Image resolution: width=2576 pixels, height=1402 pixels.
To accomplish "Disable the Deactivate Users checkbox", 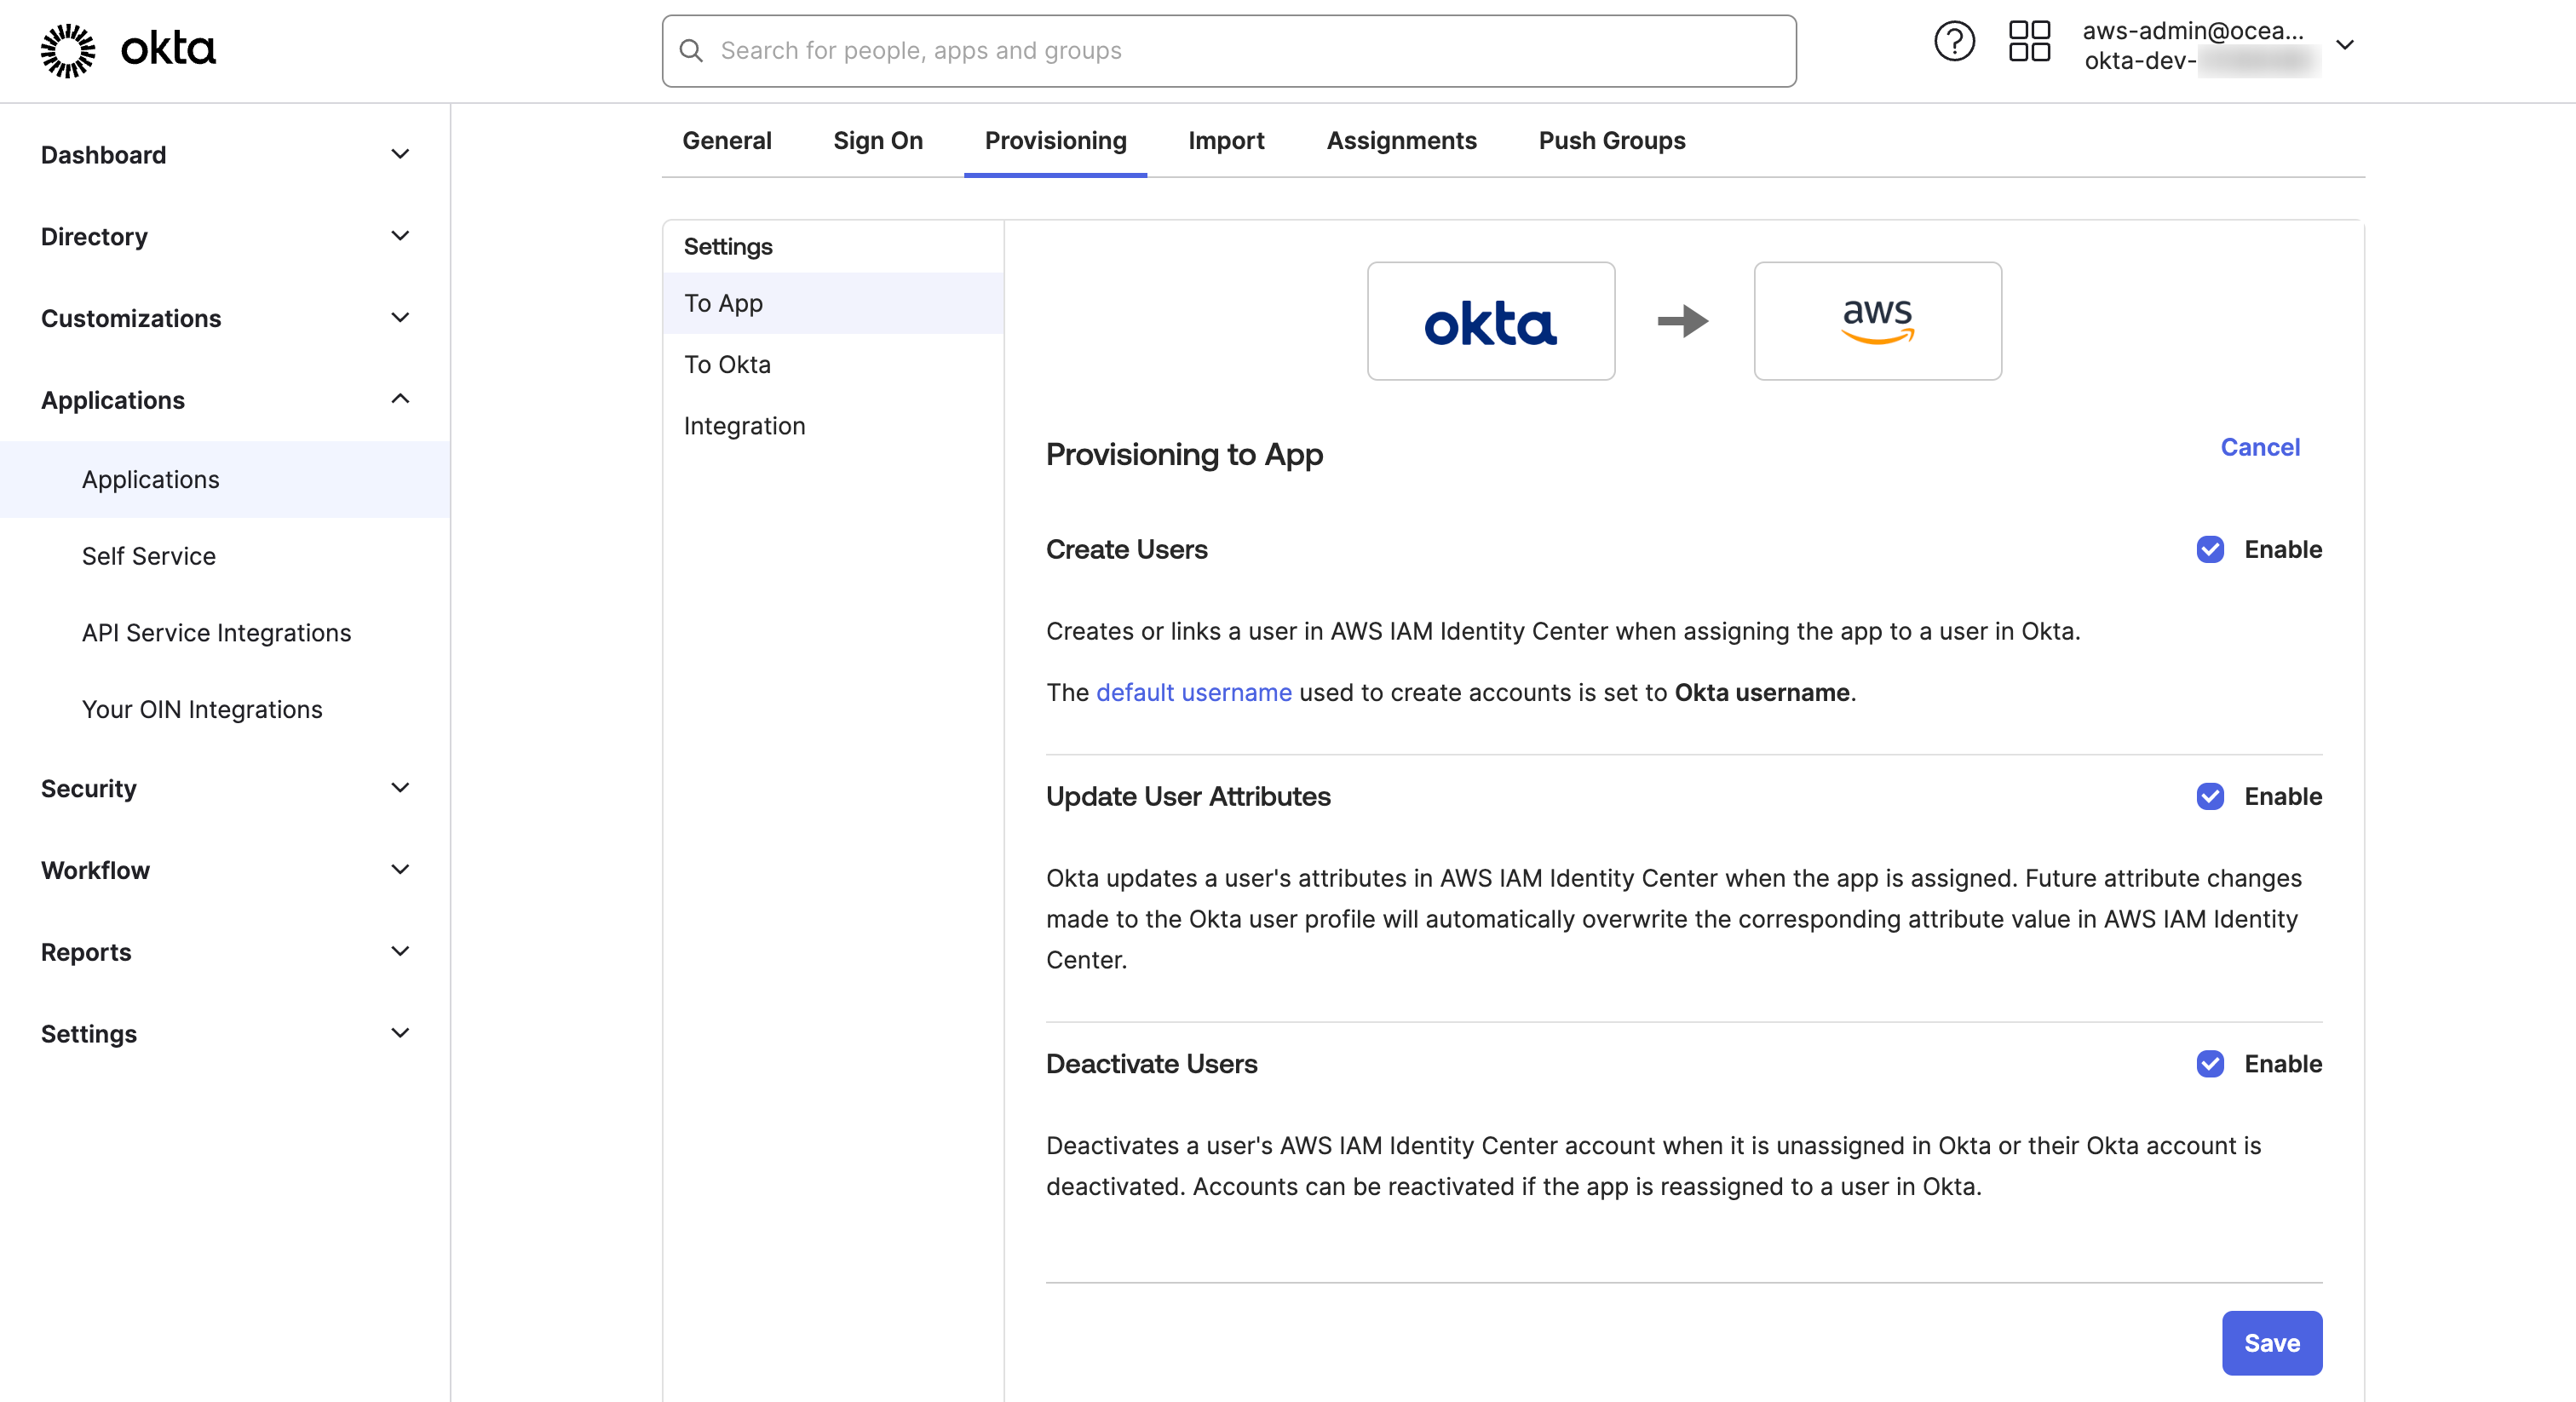I will 2210,1064.
